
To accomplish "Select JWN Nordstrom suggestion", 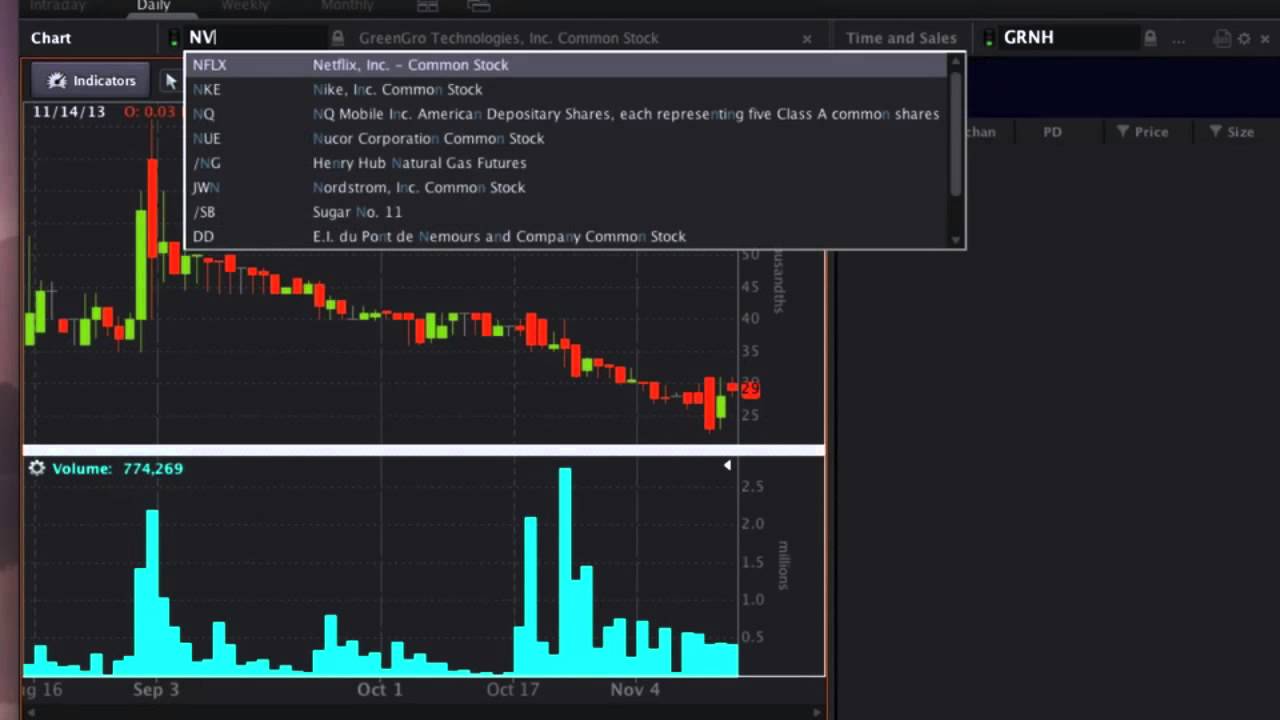I will click(566, 187).
